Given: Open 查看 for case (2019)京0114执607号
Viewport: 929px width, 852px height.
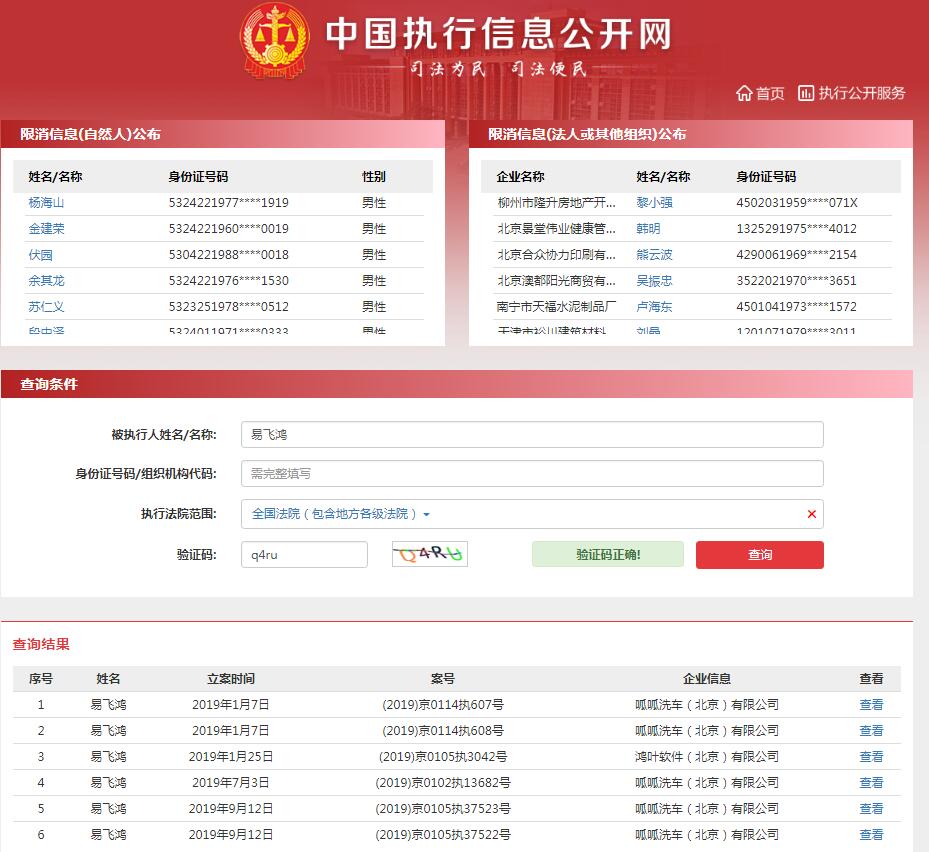Looking at the screenshot, I should click(870, 704).
